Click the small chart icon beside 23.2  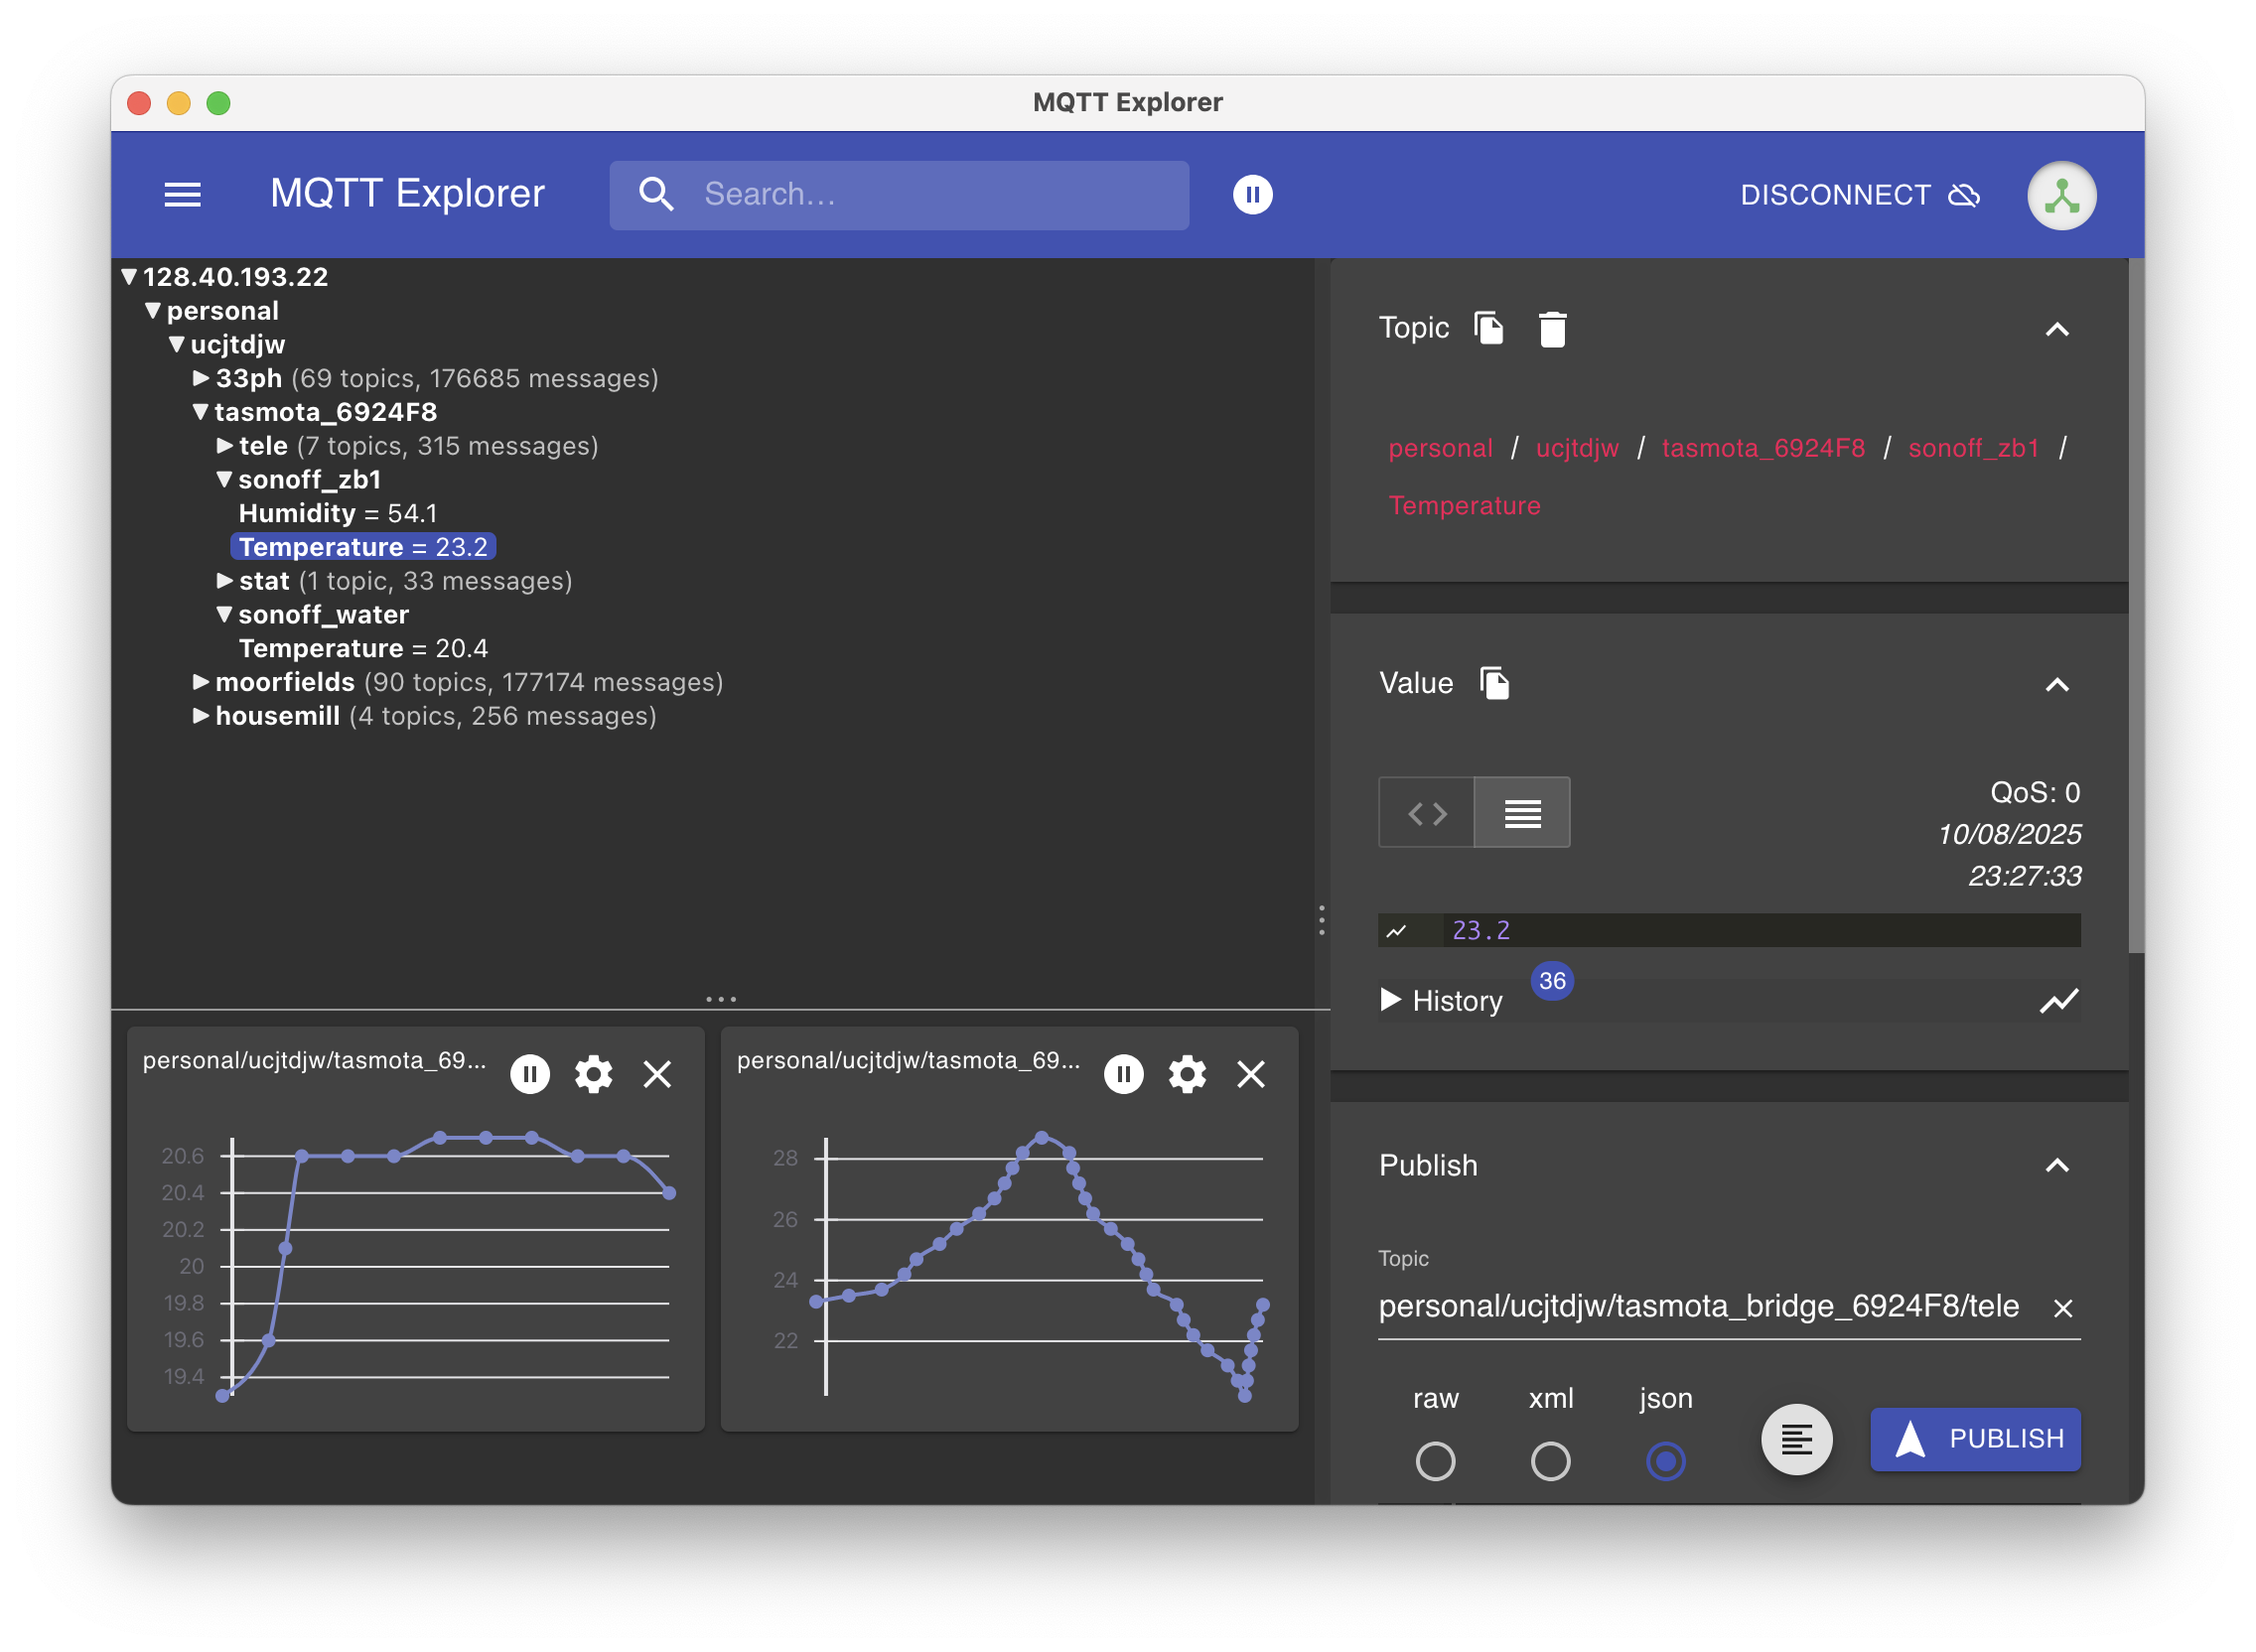point(1396,931)
